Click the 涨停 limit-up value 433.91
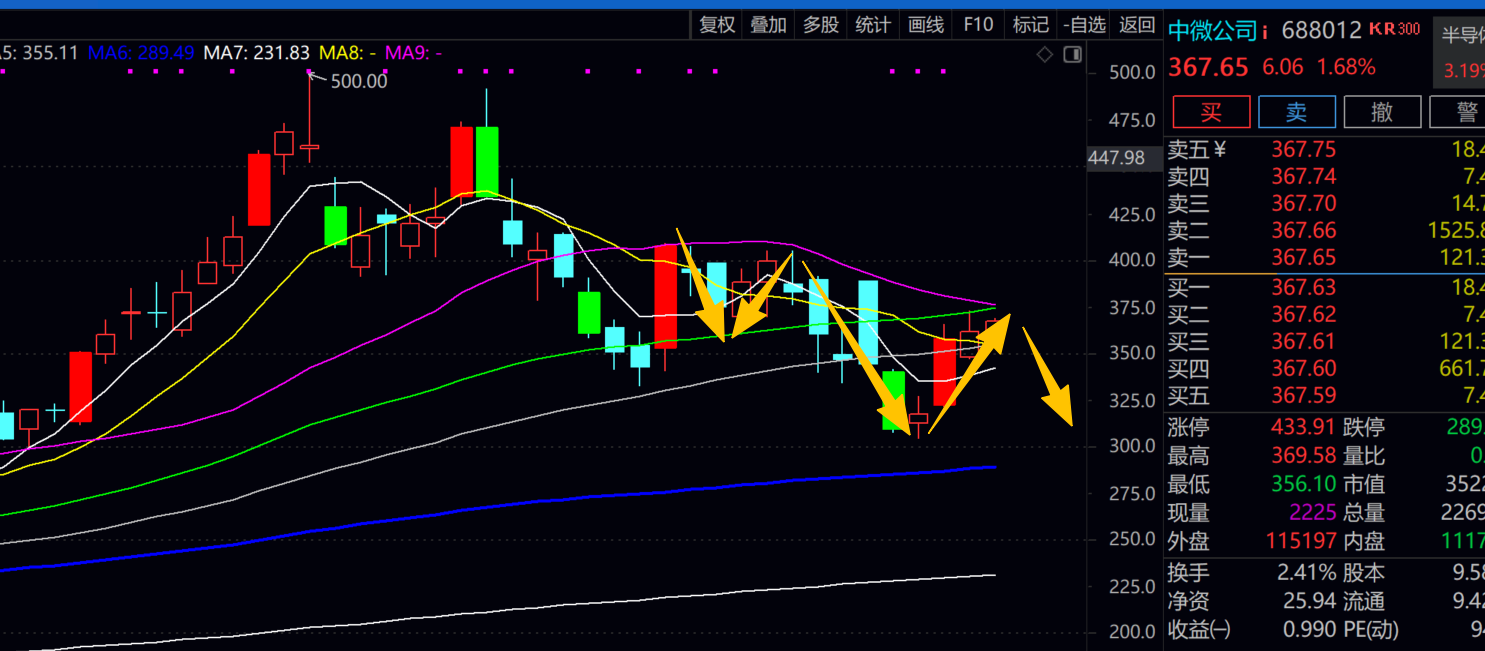 (1303, 427)
